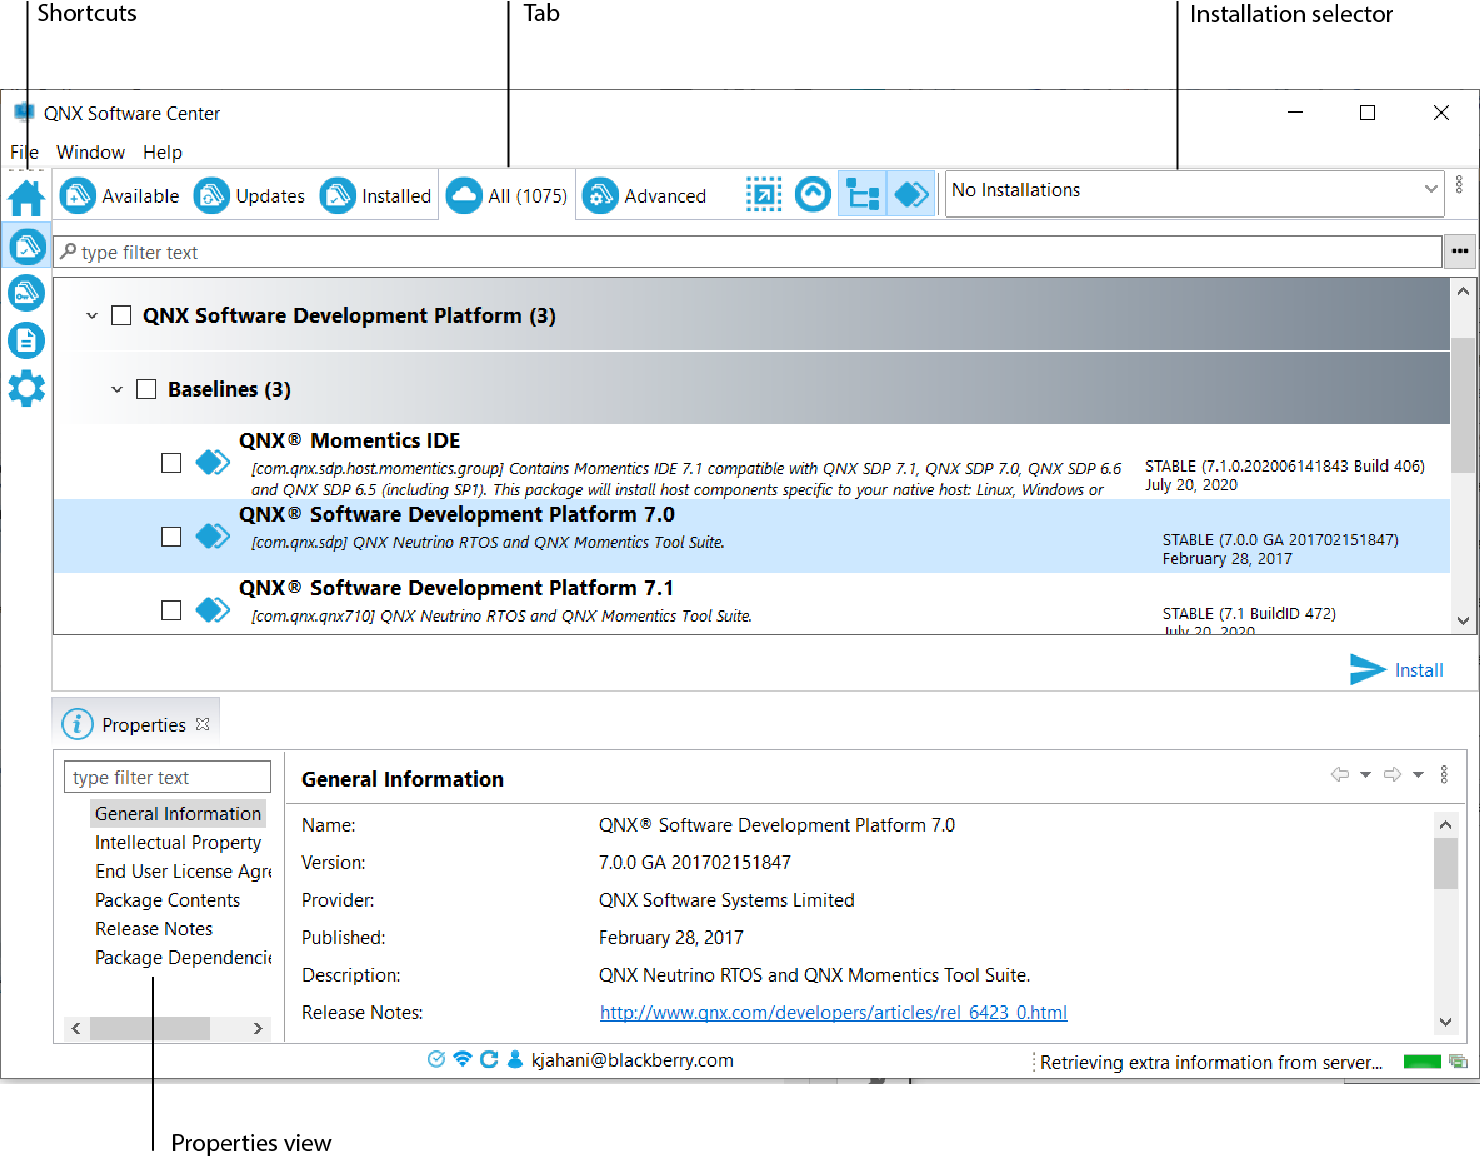Image resolution: width=1481 pixels, height=1157 pixels.
Task: Select the QNX Software Development Platform 7.0 title
Action: (457, 514)
